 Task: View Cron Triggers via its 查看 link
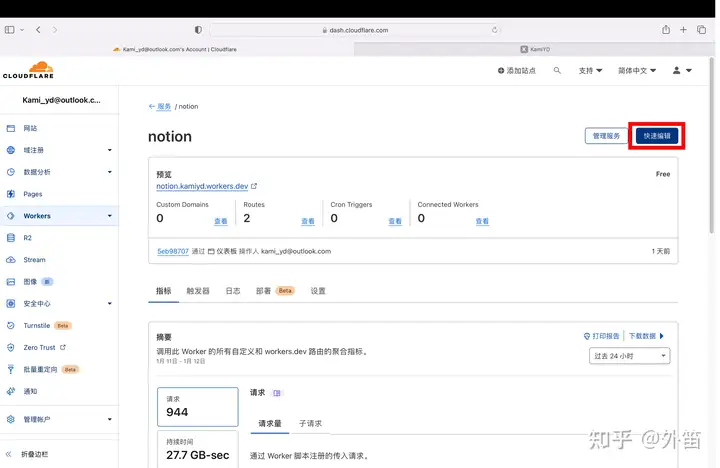click(395, 221)
